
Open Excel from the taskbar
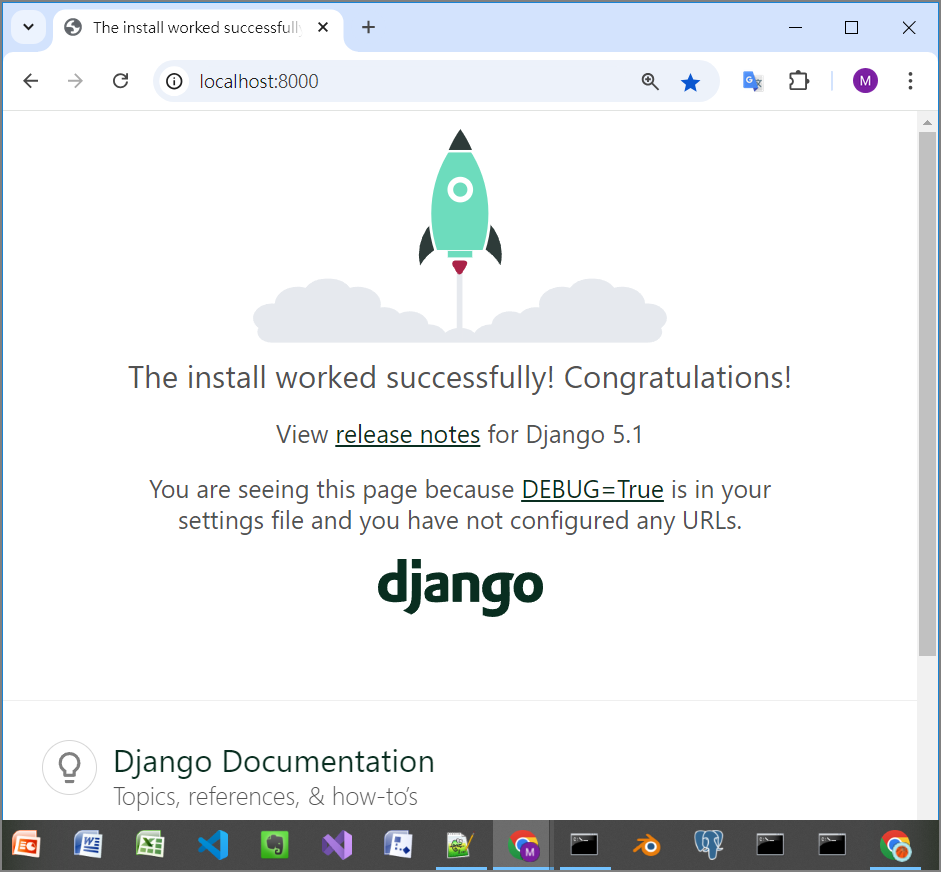150,845
